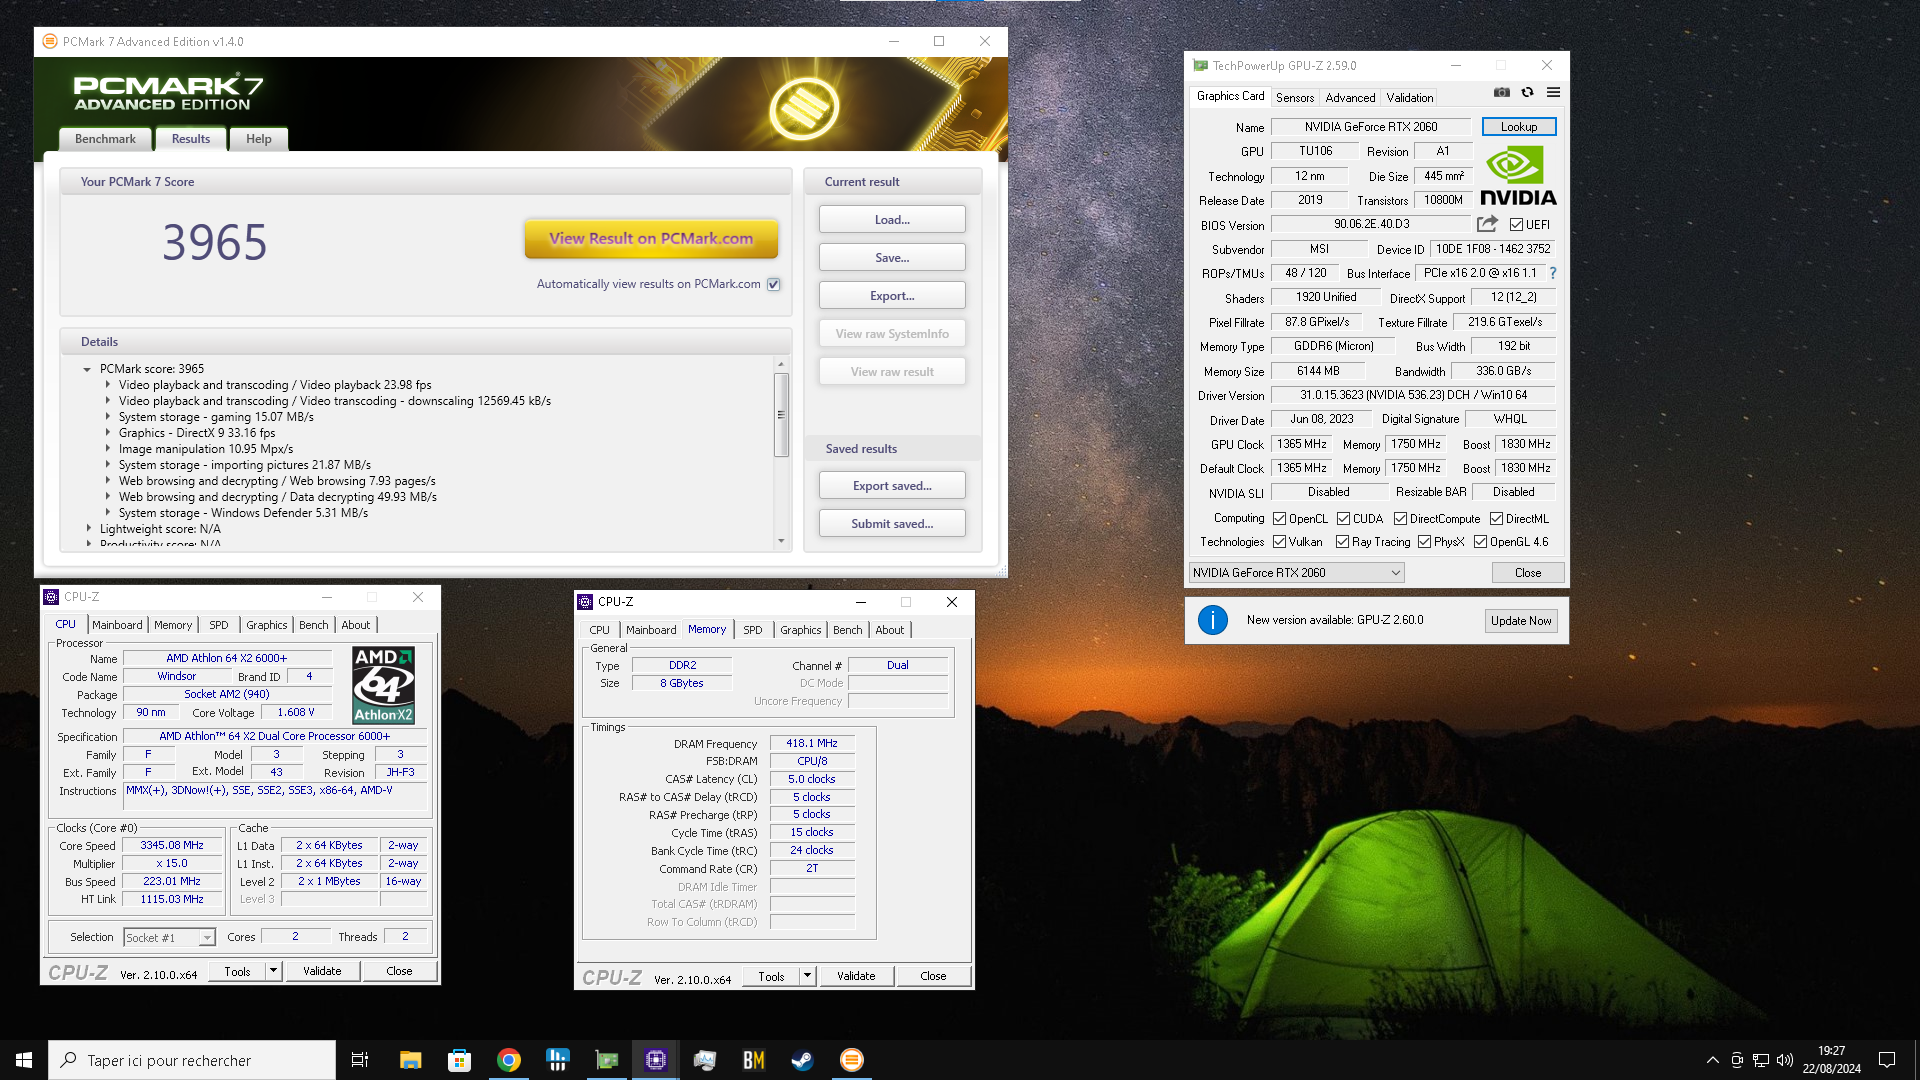The height and width of the screenshot is (1080, 1920).
Task: Click the blue bar-chart app icon in taskbar
Action: [558, 1060]
